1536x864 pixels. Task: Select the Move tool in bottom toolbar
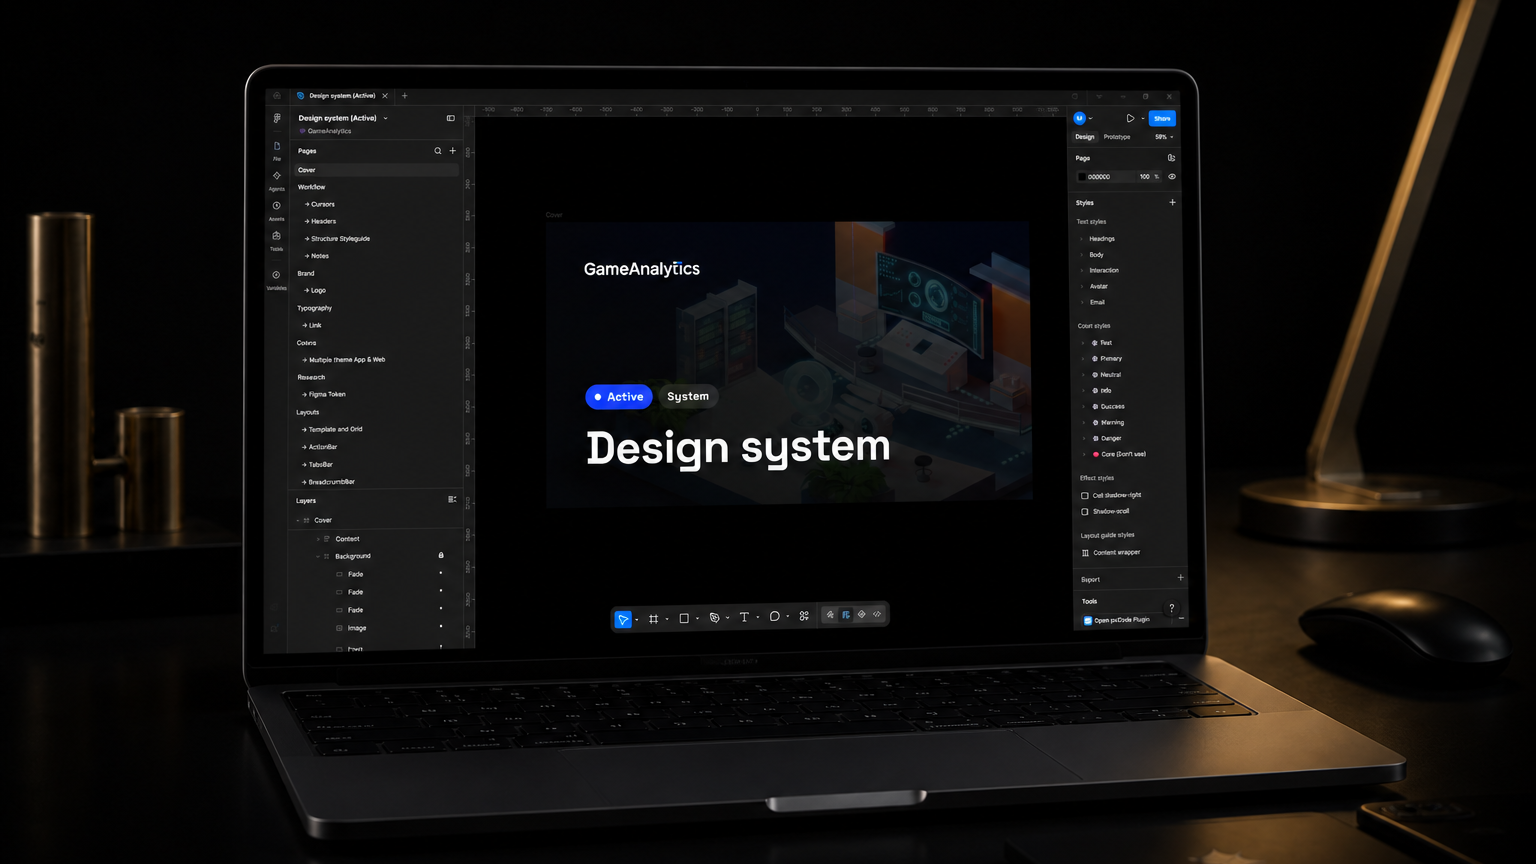pos(622,619)
